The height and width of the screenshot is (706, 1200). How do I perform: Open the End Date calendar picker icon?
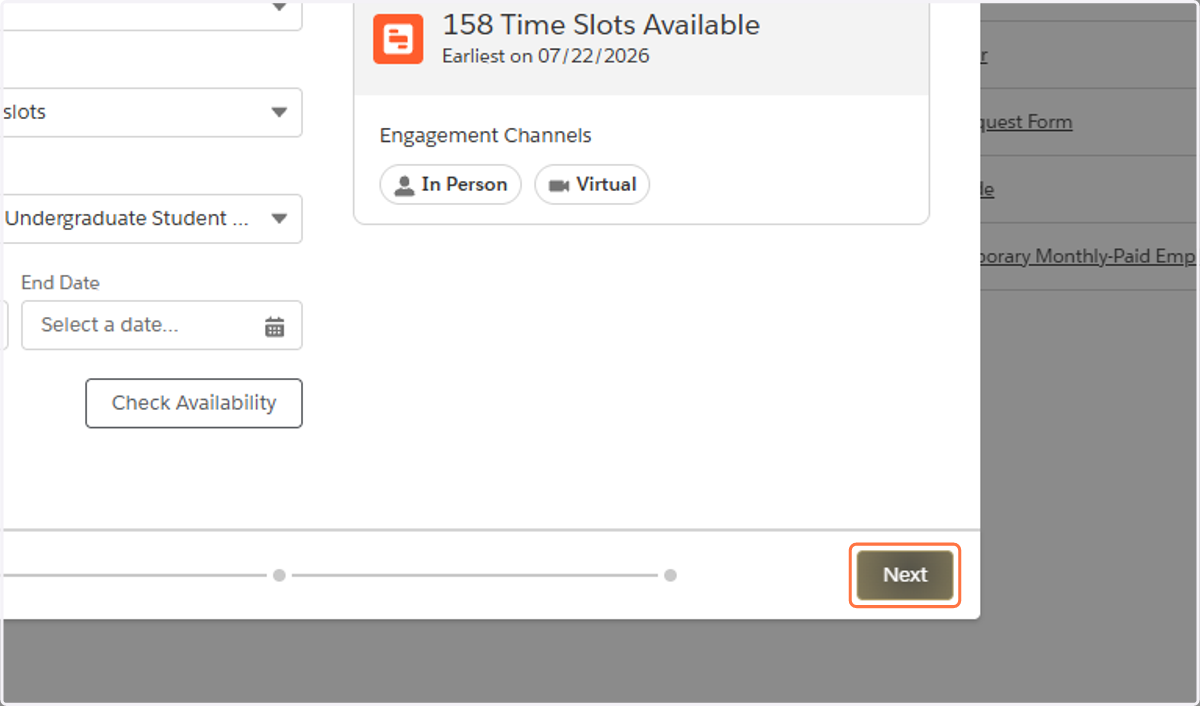click(275, 326)
